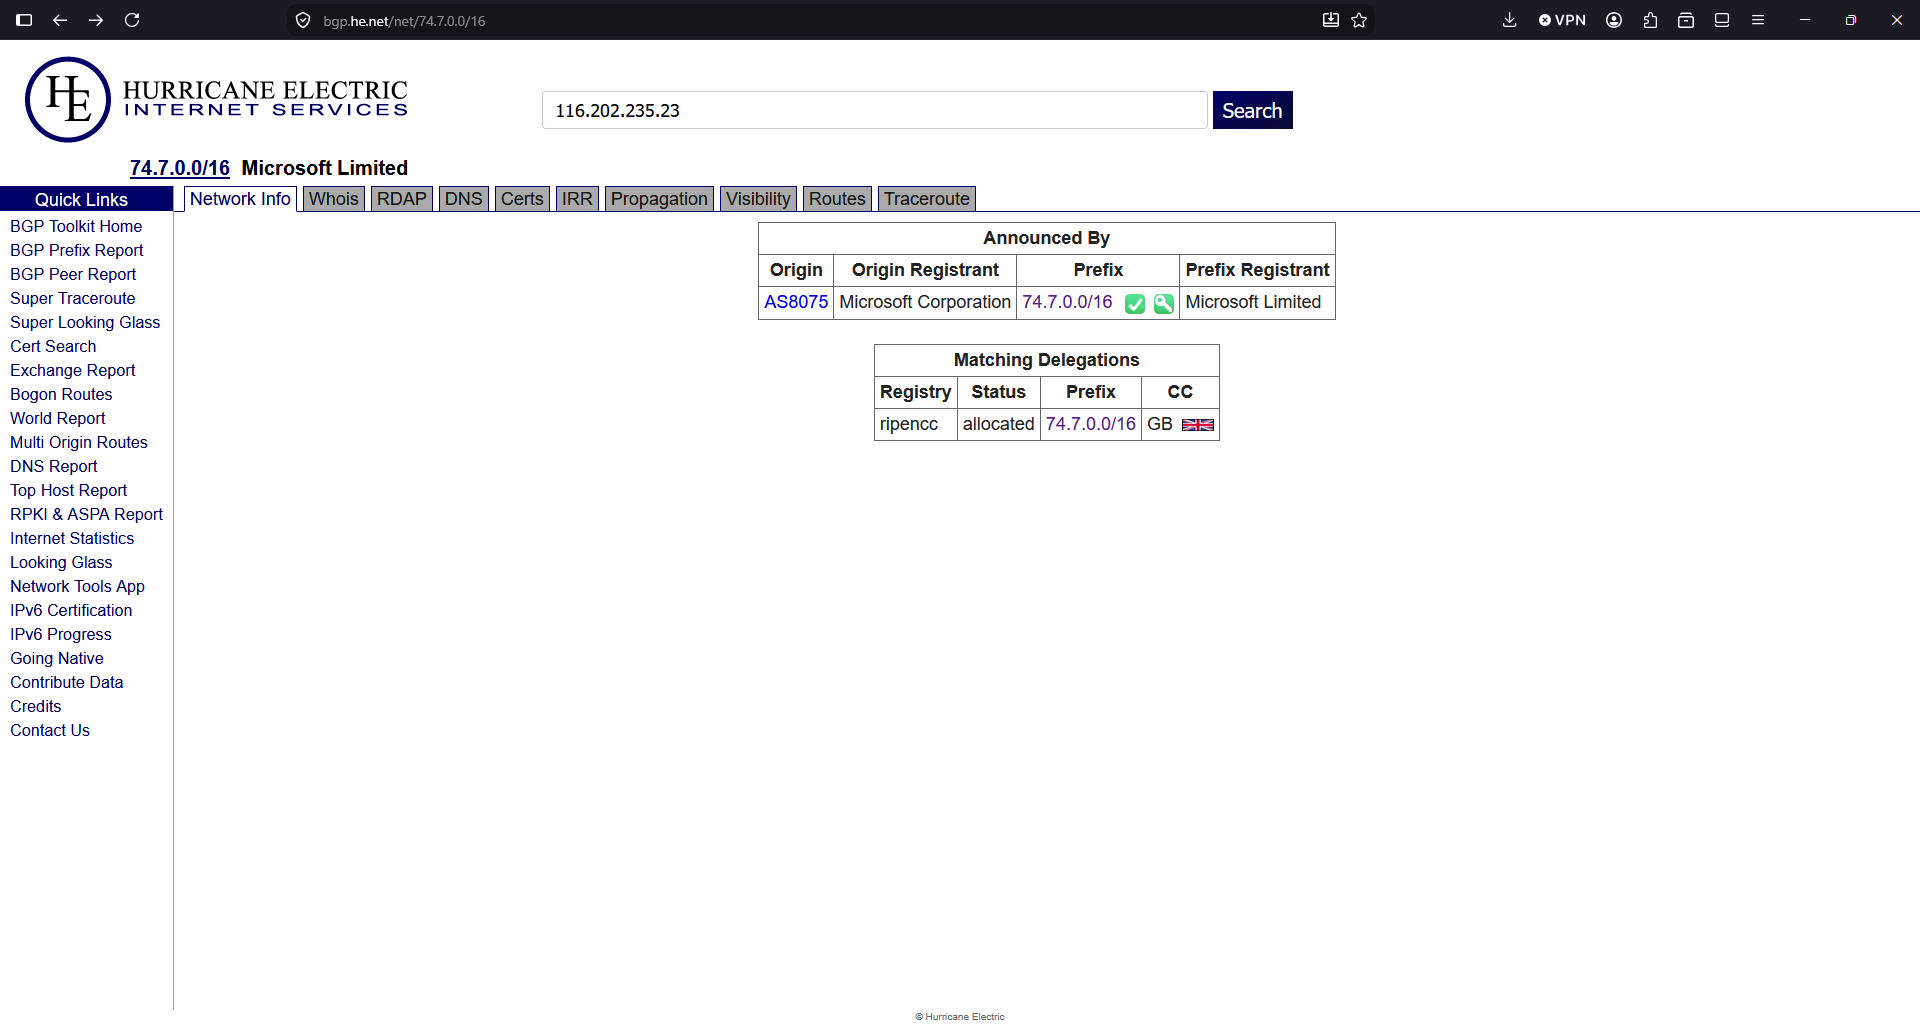Click the "ripencc" registry cell
This screenshot has height=1032, width=1920.
(916, 424)
